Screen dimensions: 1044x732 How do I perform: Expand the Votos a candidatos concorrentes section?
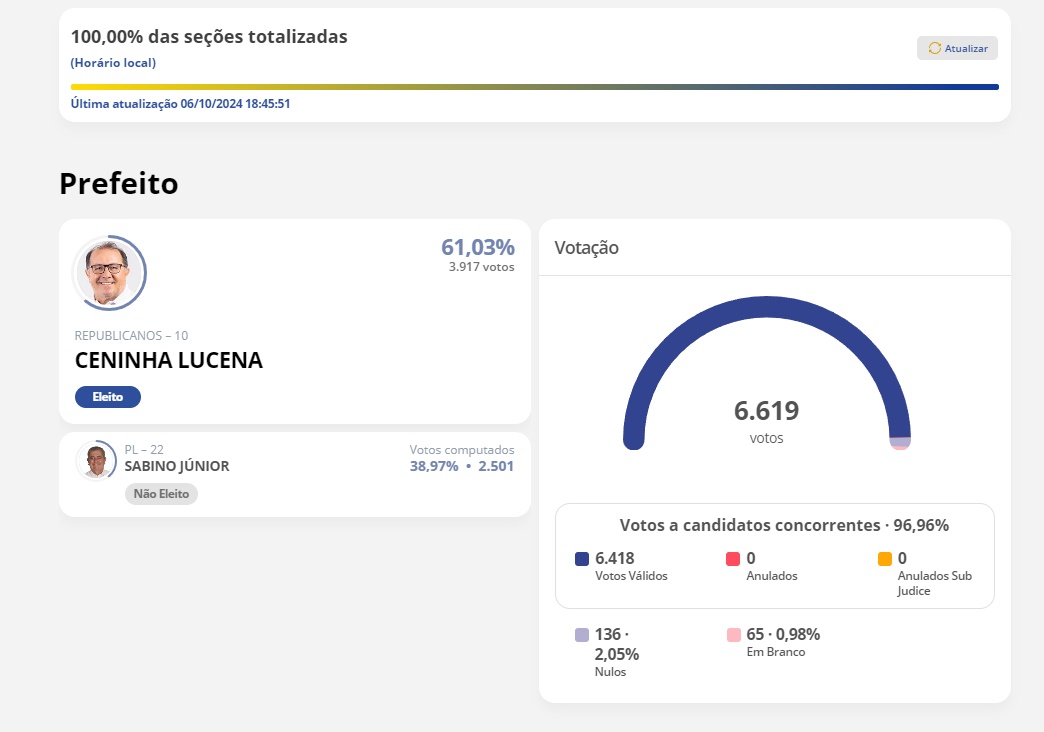[774, 524]
